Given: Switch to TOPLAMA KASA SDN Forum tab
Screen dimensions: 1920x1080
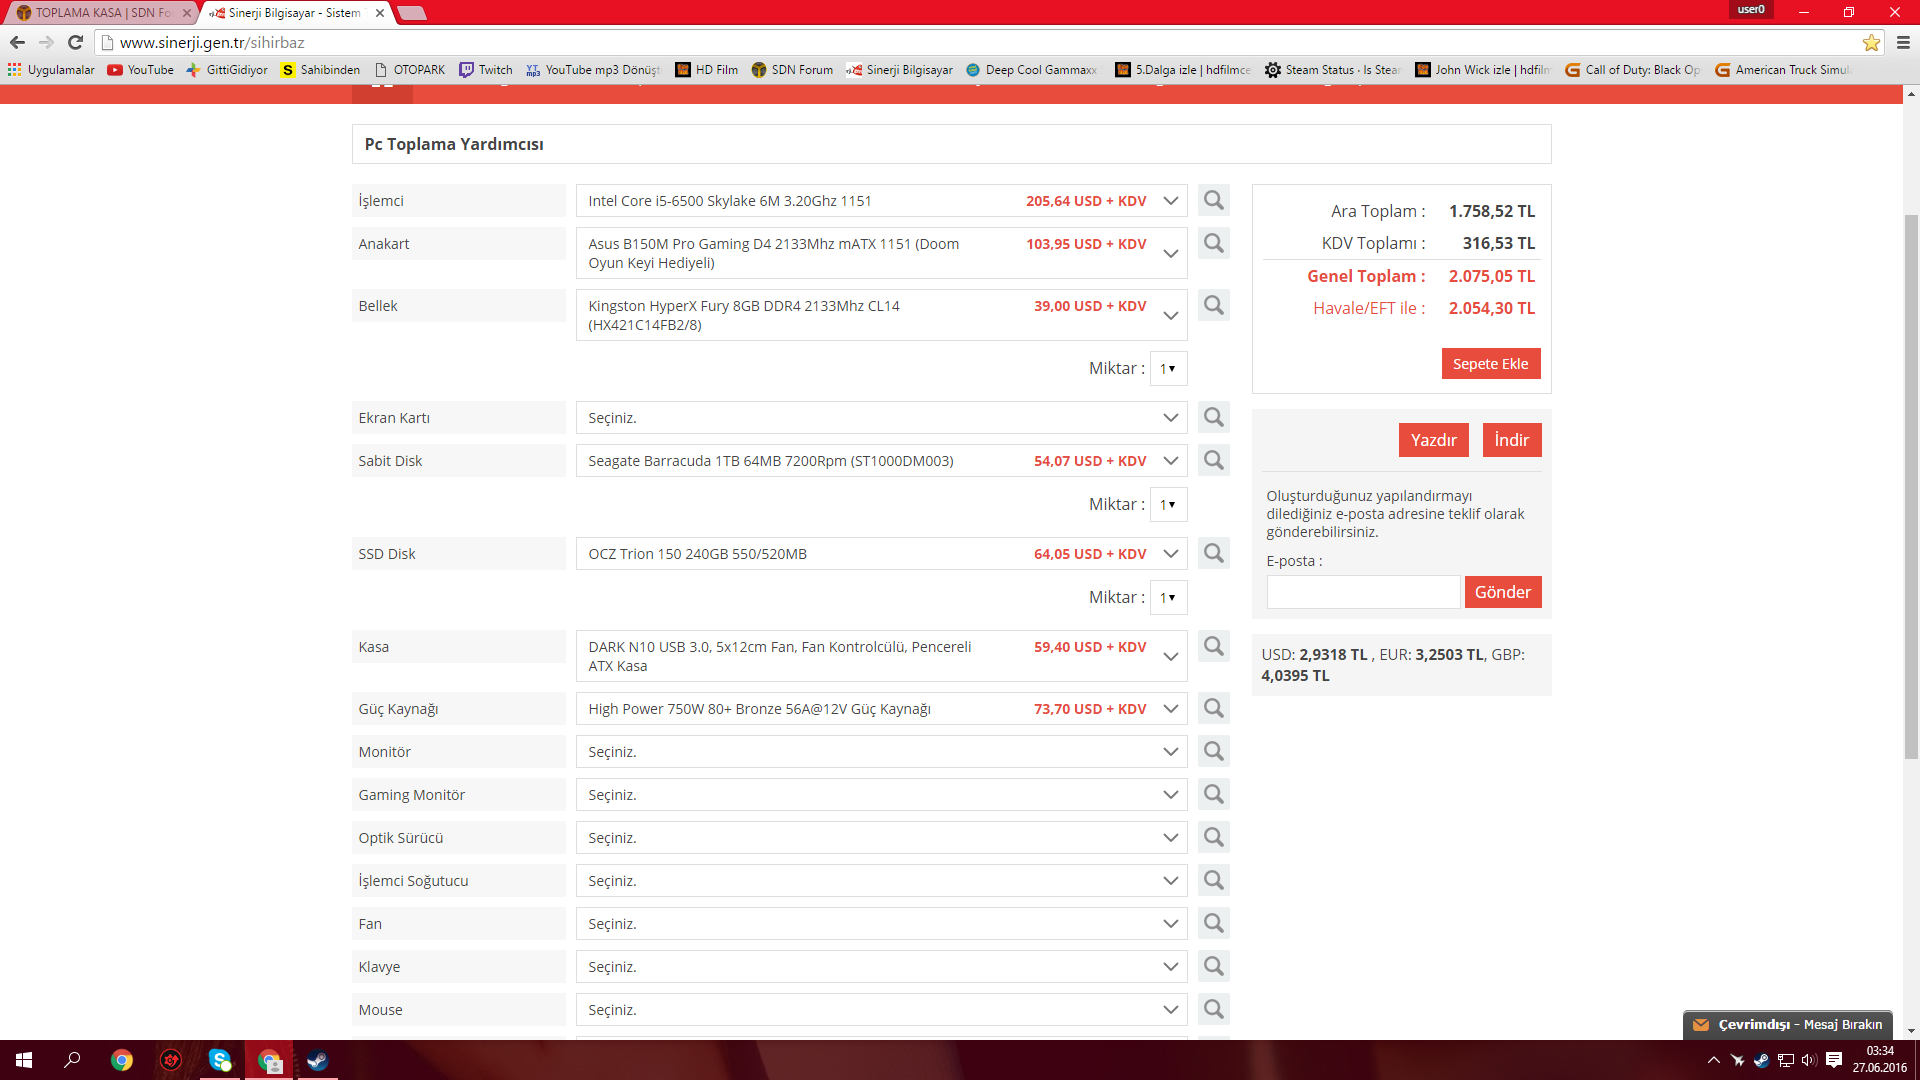Looking at the screenshot, I should pos(100,13).
